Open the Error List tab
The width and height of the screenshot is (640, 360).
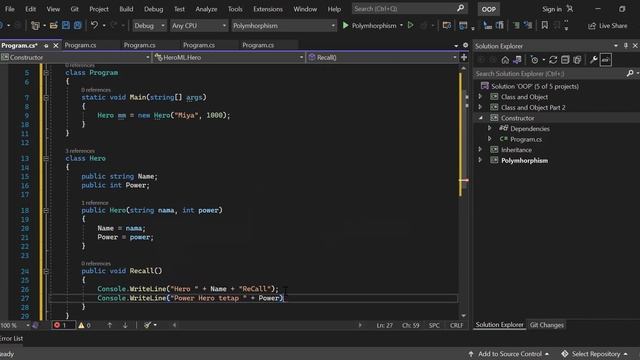pos(11,338)
